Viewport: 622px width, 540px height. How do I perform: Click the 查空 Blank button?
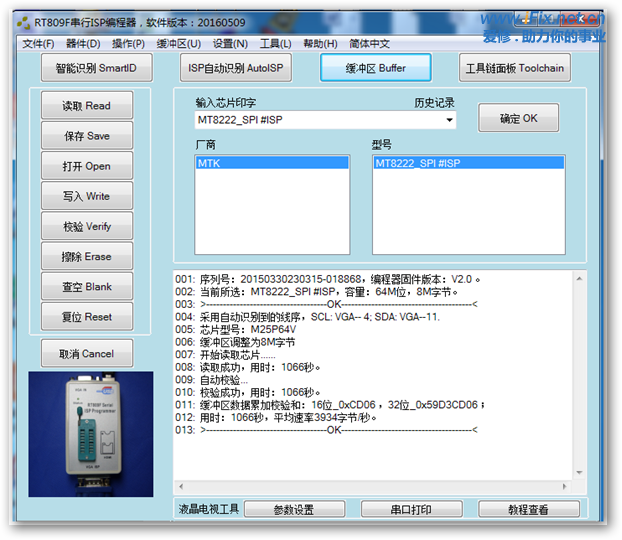[87, 286]
